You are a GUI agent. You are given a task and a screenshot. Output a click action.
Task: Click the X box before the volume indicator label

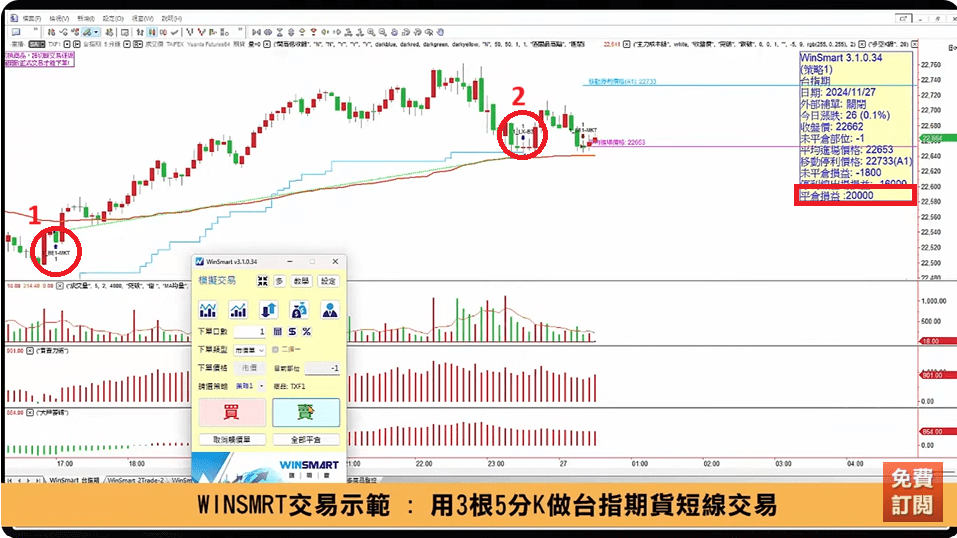tap(60, 285)
